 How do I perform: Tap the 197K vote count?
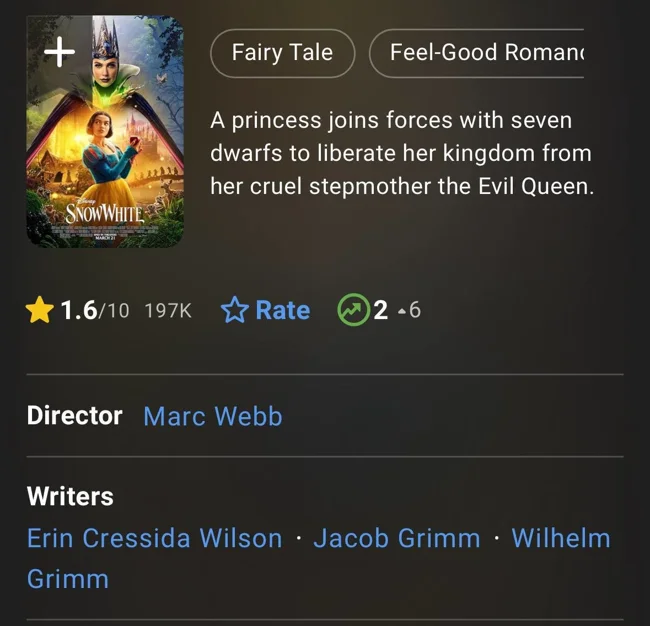(168, 311)
